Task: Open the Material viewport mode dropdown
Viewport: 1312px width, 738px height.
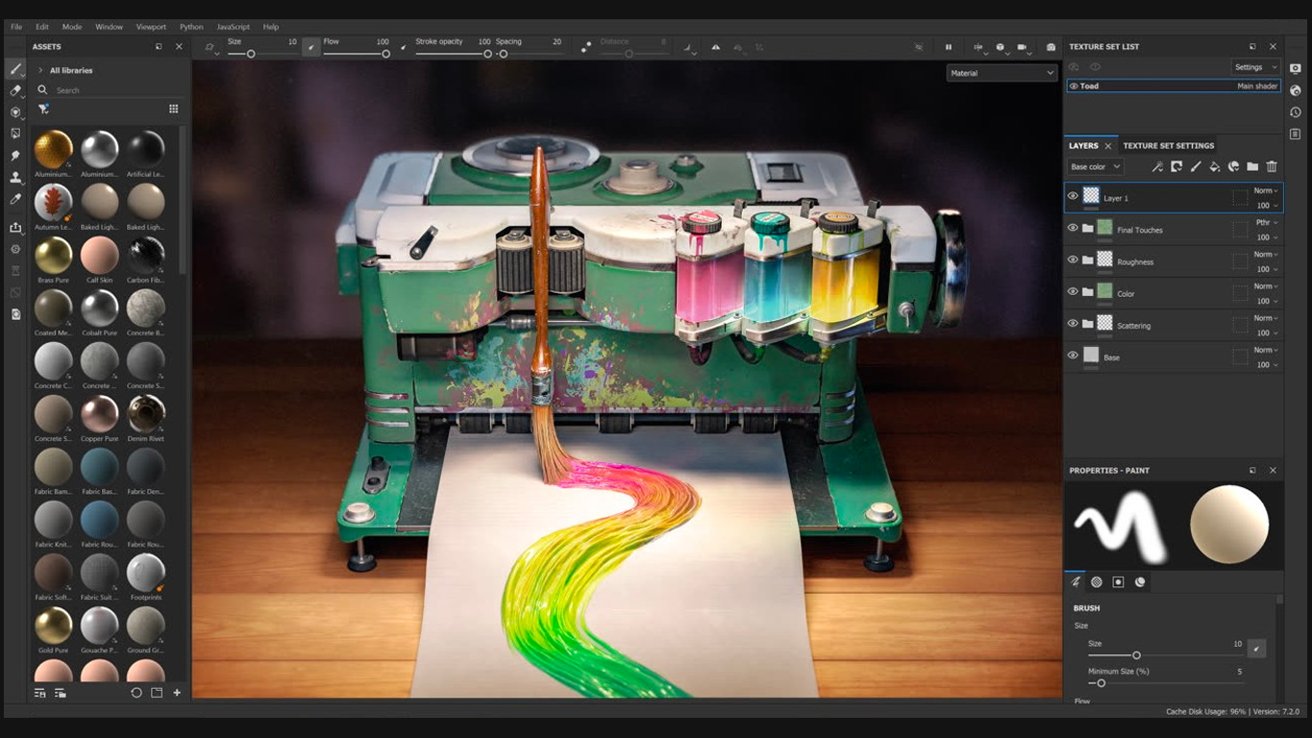Action: pyautogui.click(x=1001, y=73)
